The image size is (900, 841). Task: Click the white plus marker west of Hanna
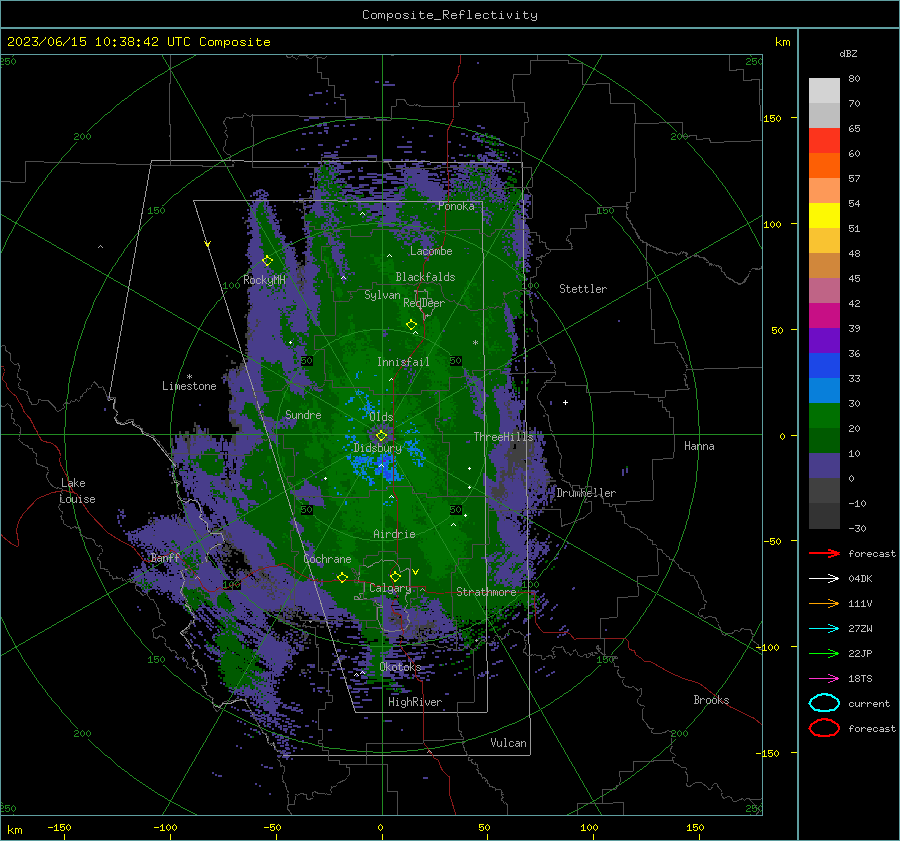[x=565, y=402]
